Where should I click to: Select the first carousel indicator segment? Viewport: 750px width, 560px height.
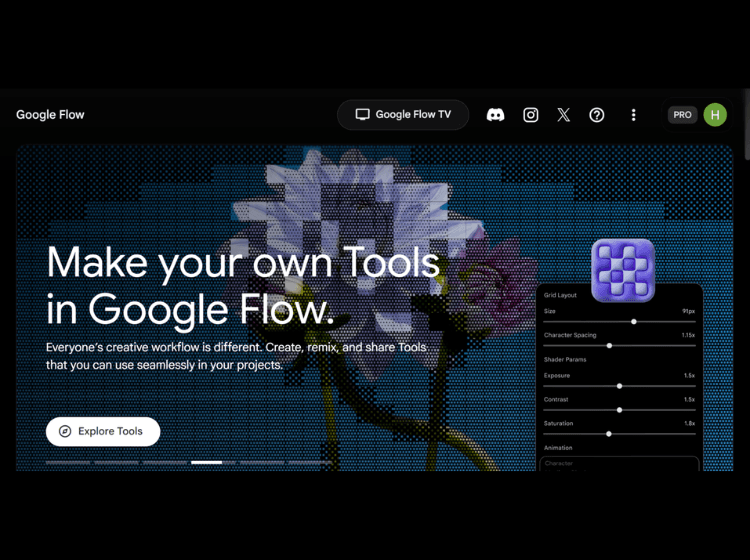pos(68,462)
